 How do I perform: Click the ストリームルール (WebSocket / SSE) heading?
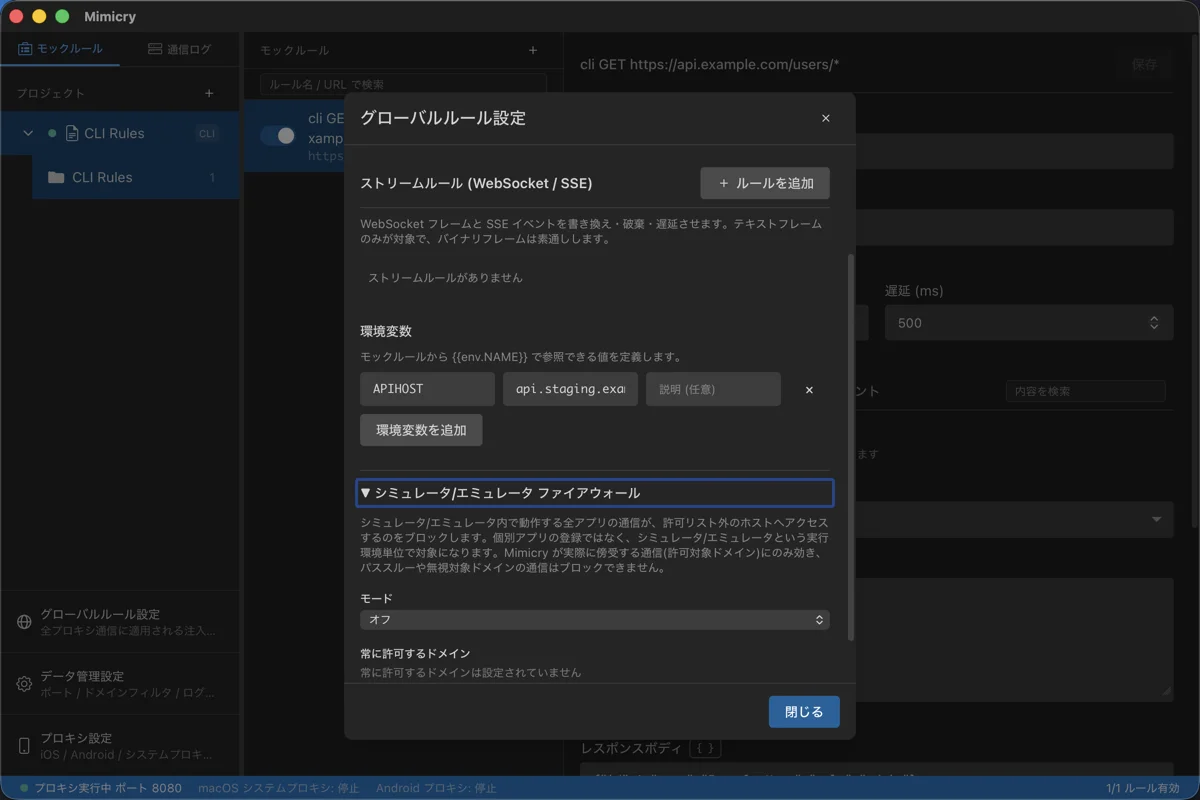476,183
